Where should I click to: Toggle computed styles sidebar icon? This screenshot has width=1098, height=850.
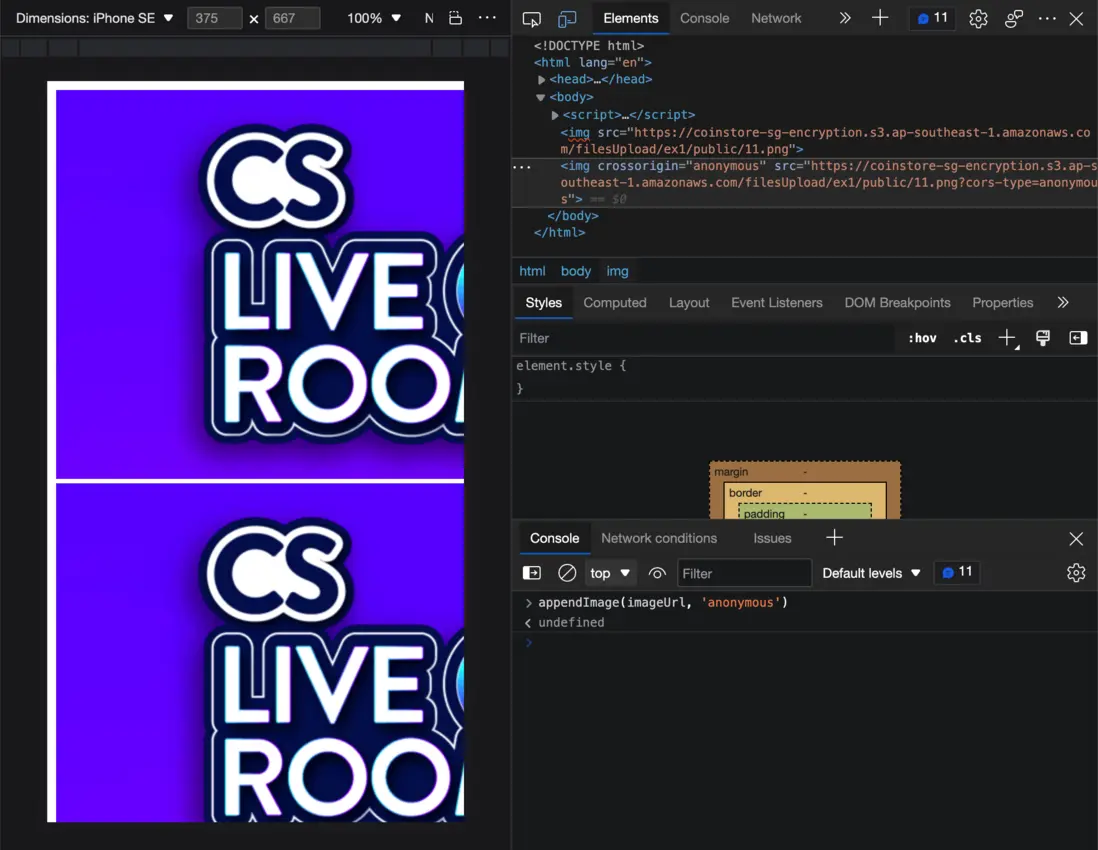pyautogui.click(x=1078, y=338)
